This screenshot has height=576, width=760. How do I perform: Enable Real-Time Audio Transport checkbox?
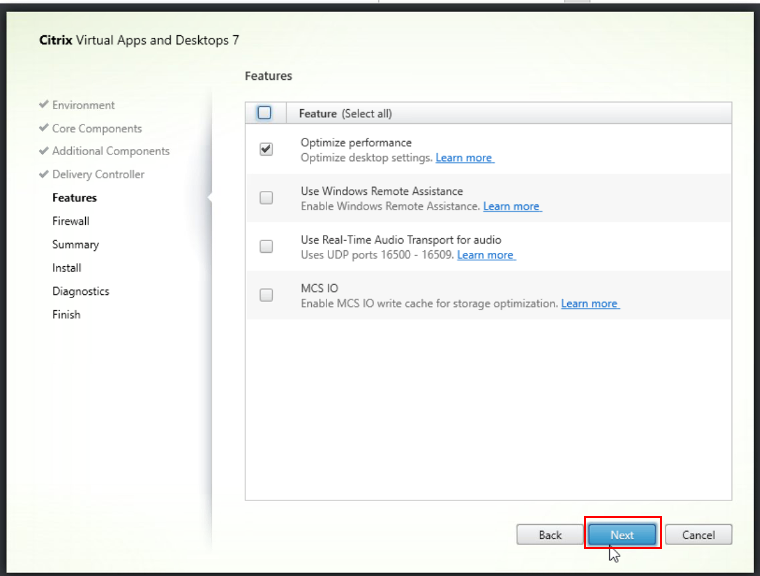pos(266,247)
